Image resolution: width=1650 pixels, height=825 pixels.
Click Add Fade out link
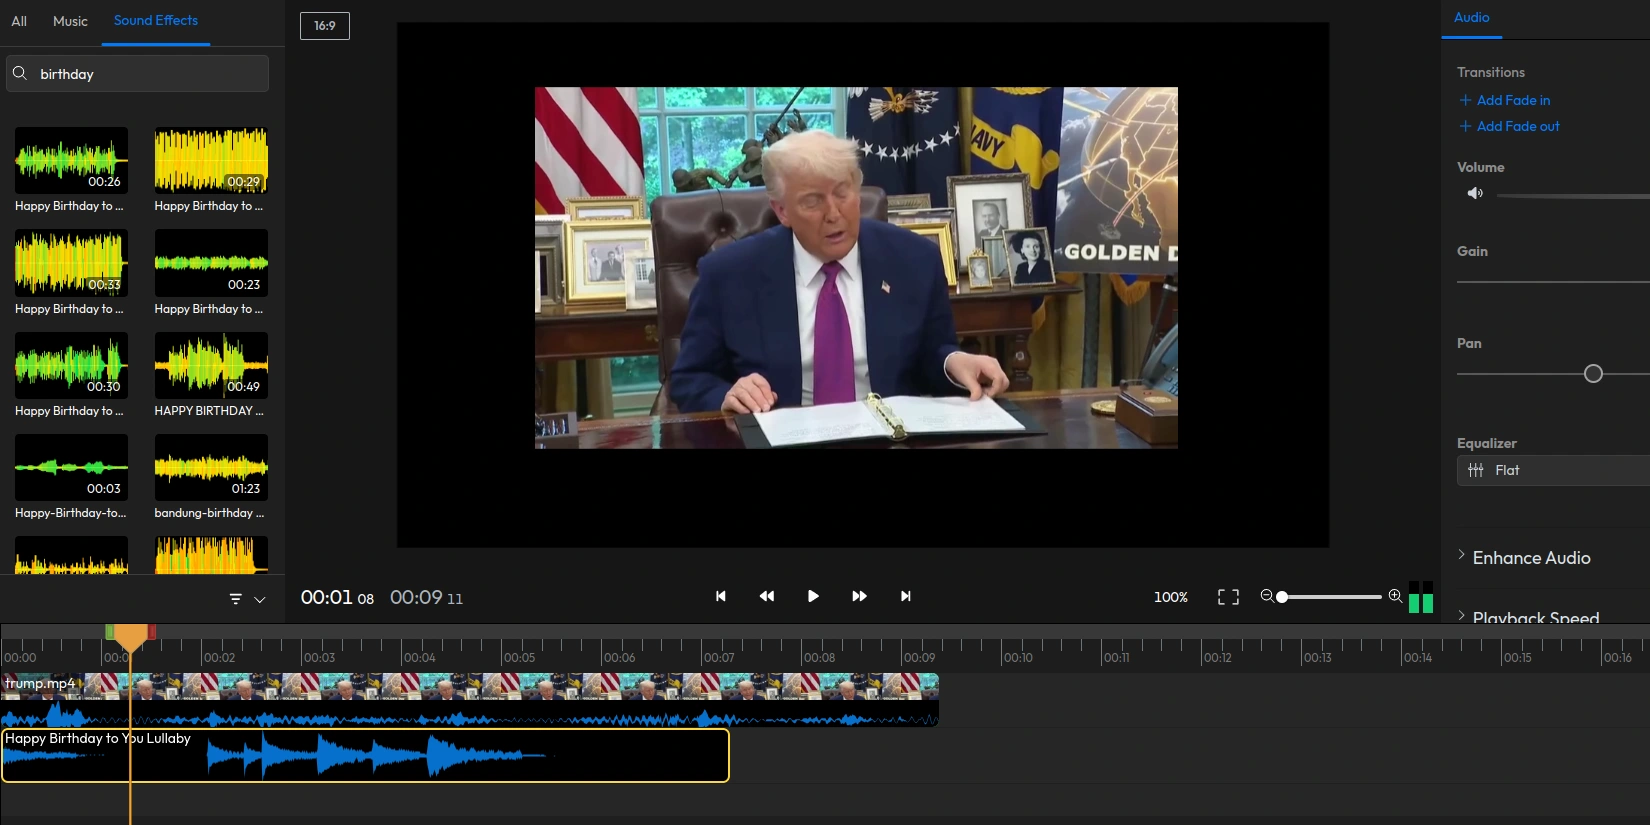pos(1517,126)
